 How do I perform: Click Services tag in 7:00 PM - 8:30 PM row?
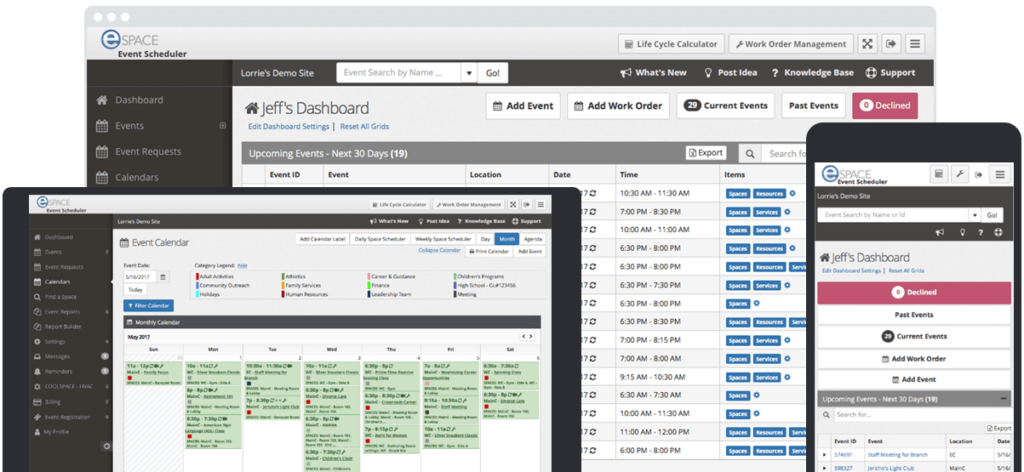coord(766,212)
